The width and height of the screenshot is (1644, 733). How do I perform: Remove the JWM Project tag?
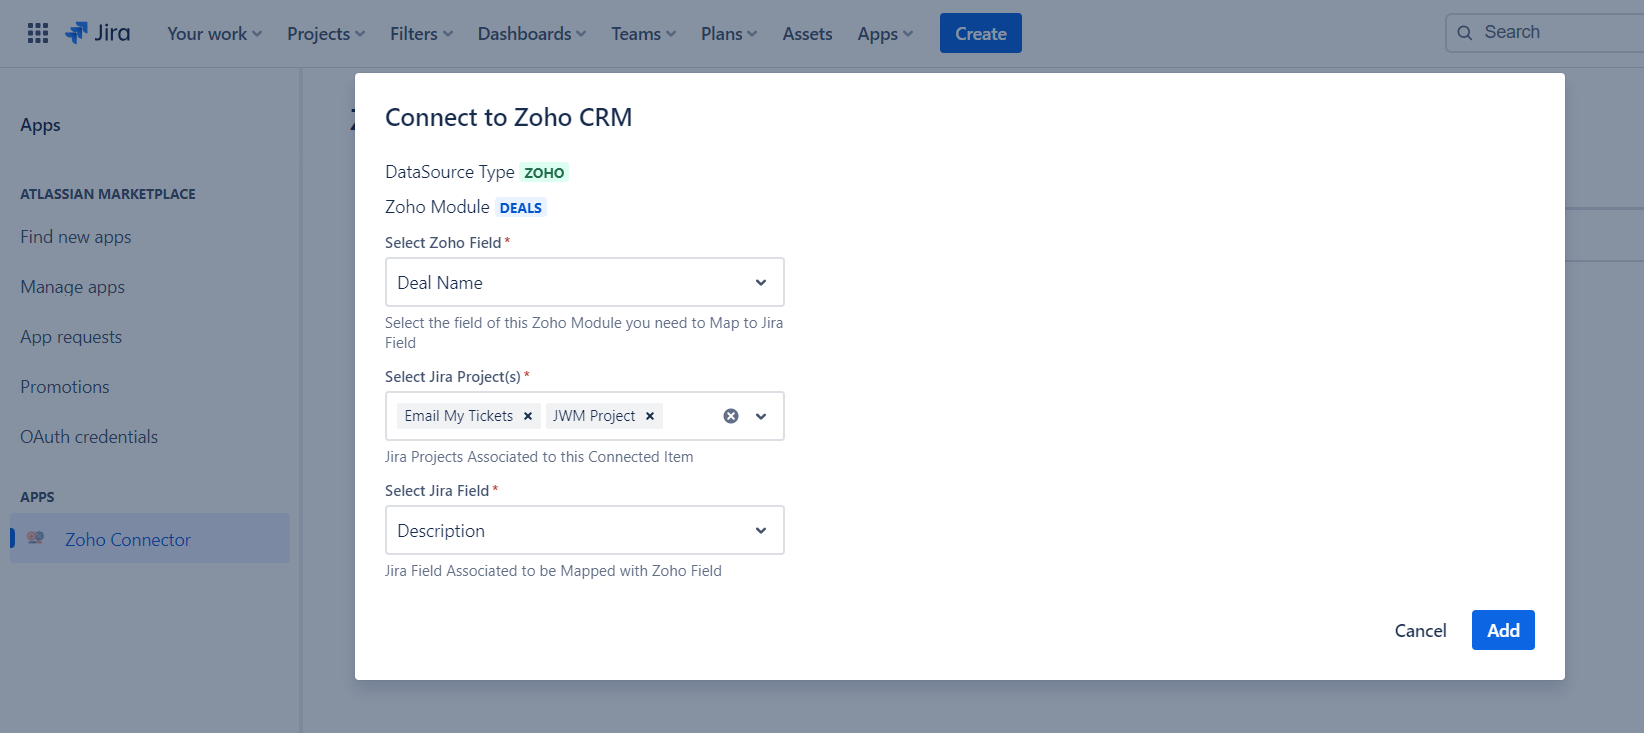[x=650, y=416]
